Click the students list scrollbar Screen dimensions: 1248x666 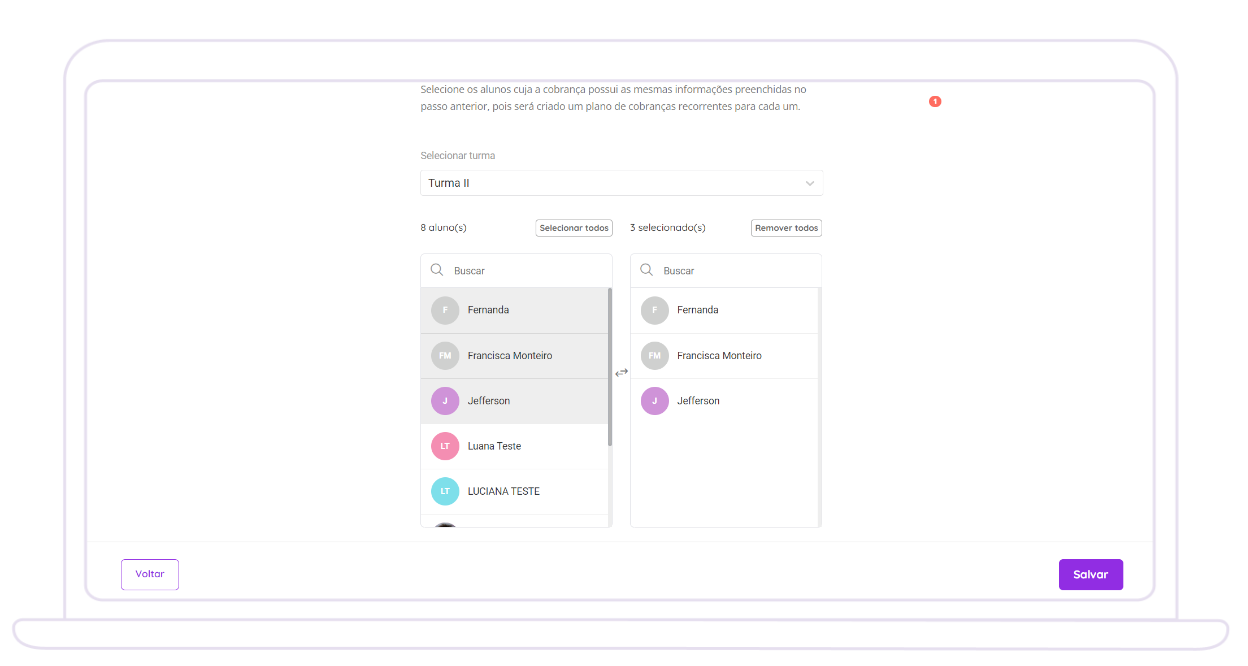pos(610,367)
